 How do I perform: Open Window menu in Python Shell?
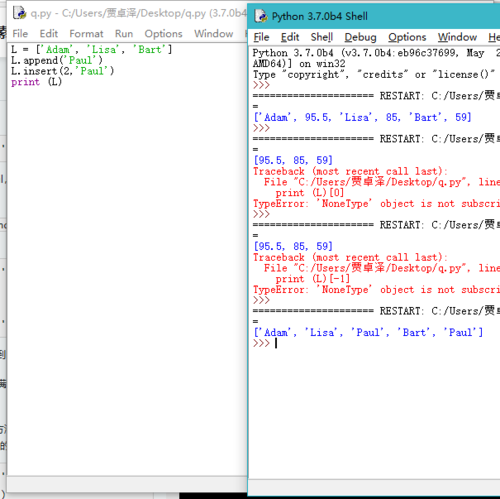[x=457, y=37]
